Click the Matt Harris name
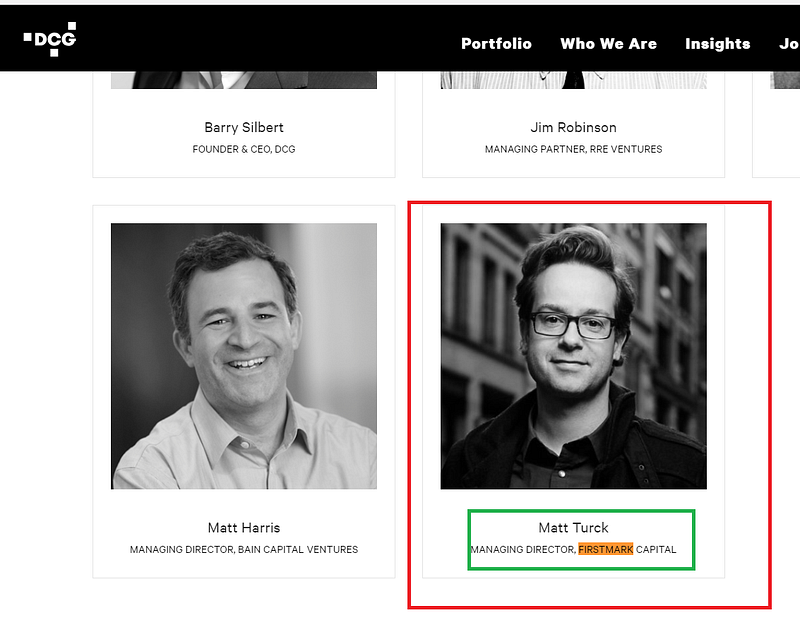The height and width of the screenshot is (618, 800). pos(243,527)
